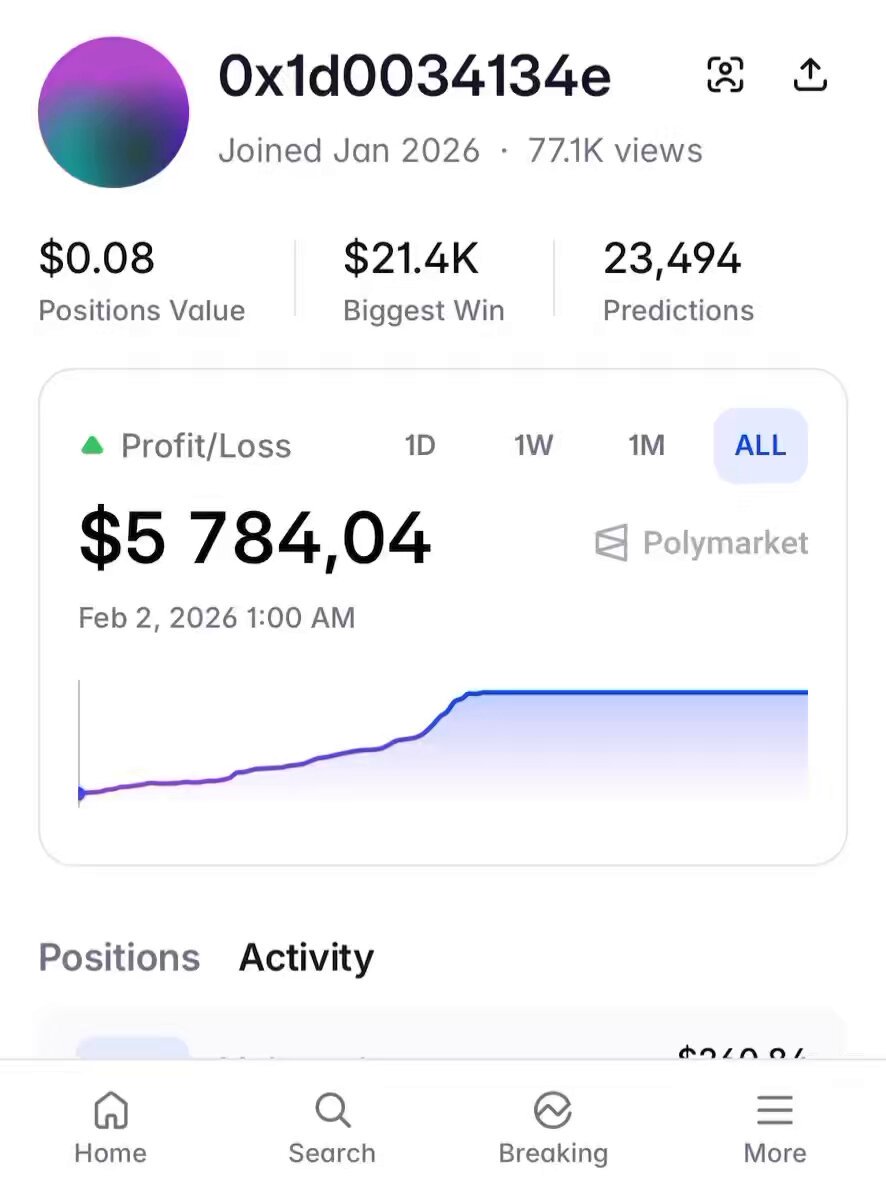Switch to the Positions tab

119,958
